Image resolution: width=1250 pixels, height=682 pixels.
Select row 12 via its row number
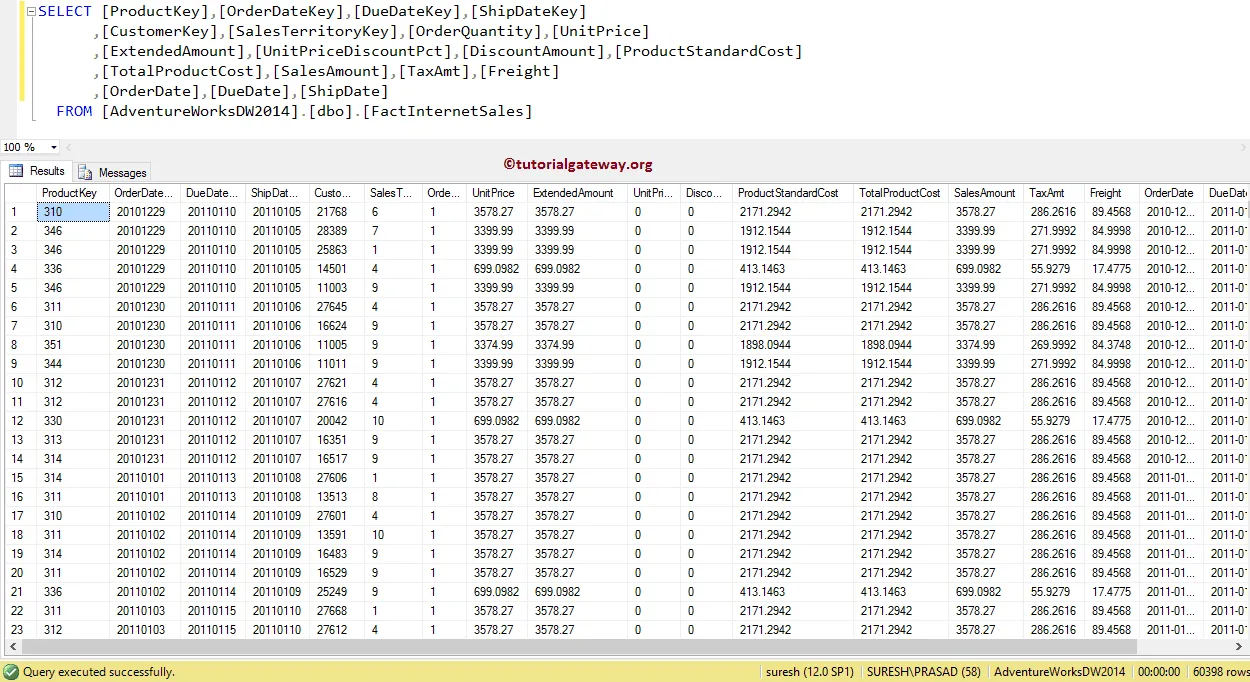click(19, 421)
